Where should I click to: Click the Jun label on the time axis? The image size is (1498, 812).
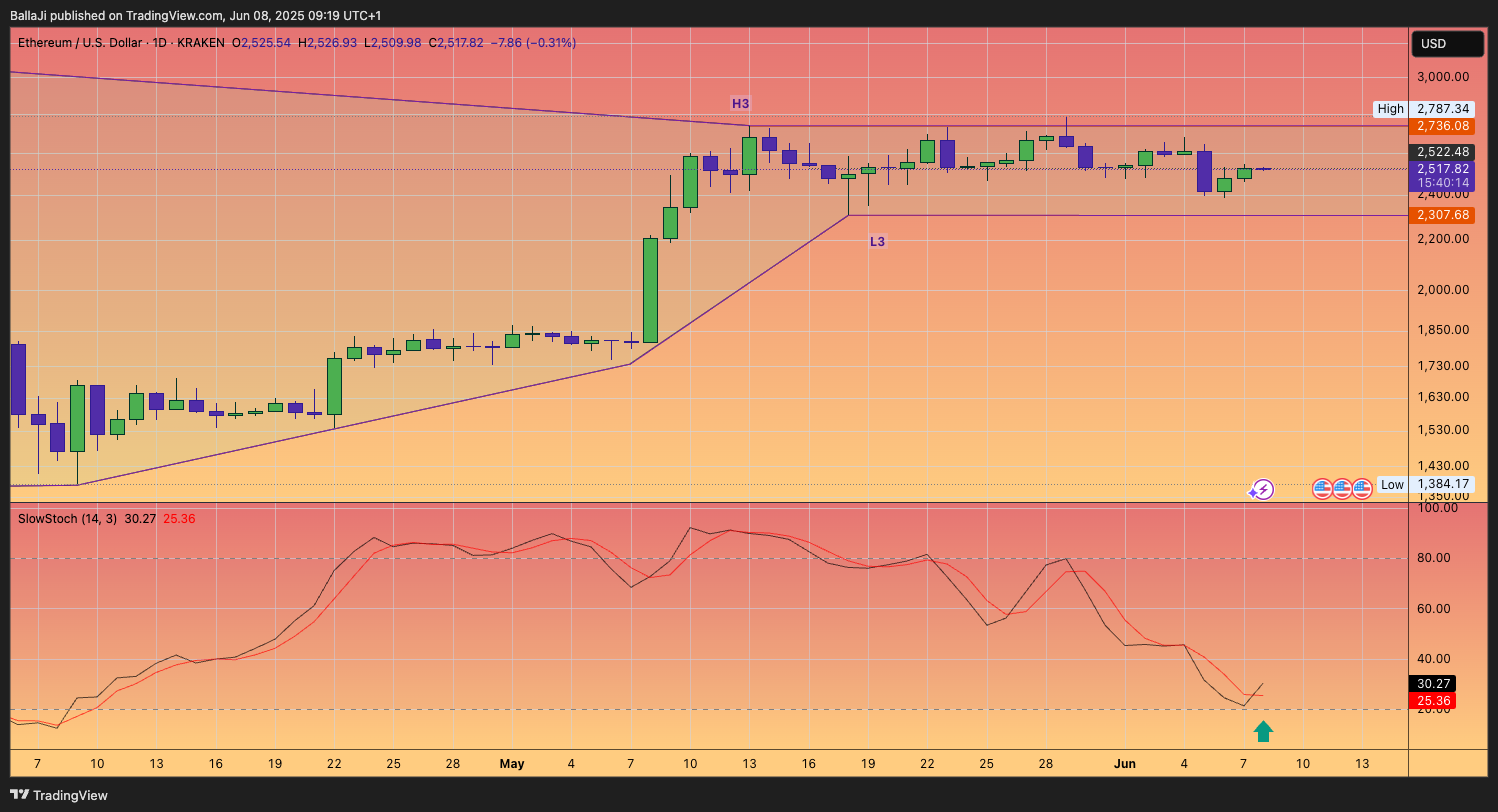point(1125,764)
